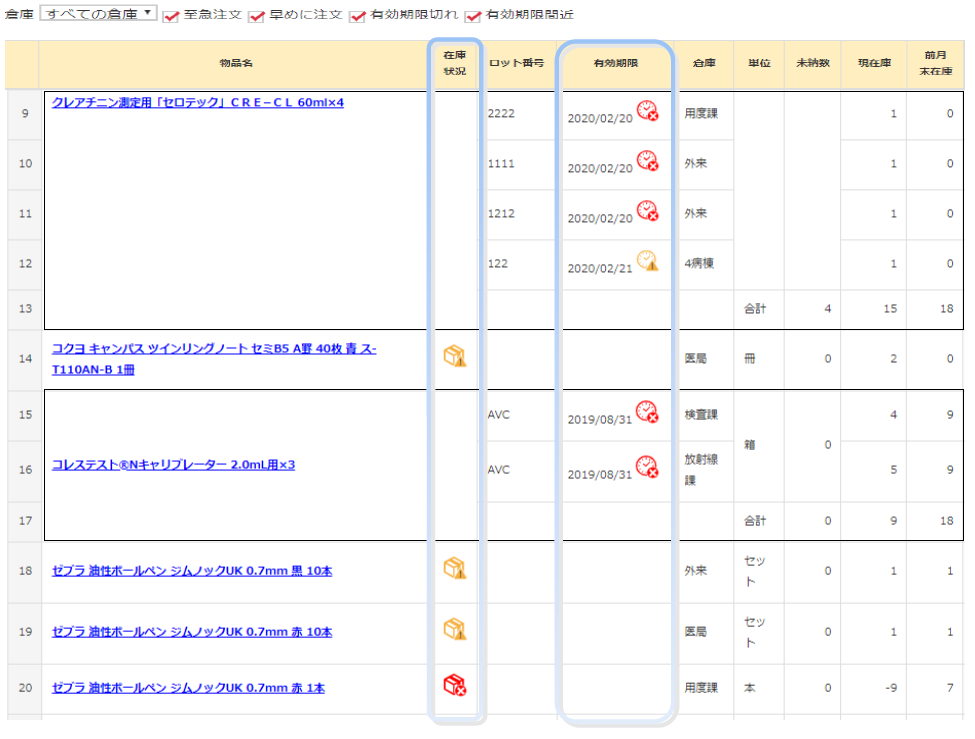Click stock warning icon for ゼブラ 黒 10本

(455, 568)
